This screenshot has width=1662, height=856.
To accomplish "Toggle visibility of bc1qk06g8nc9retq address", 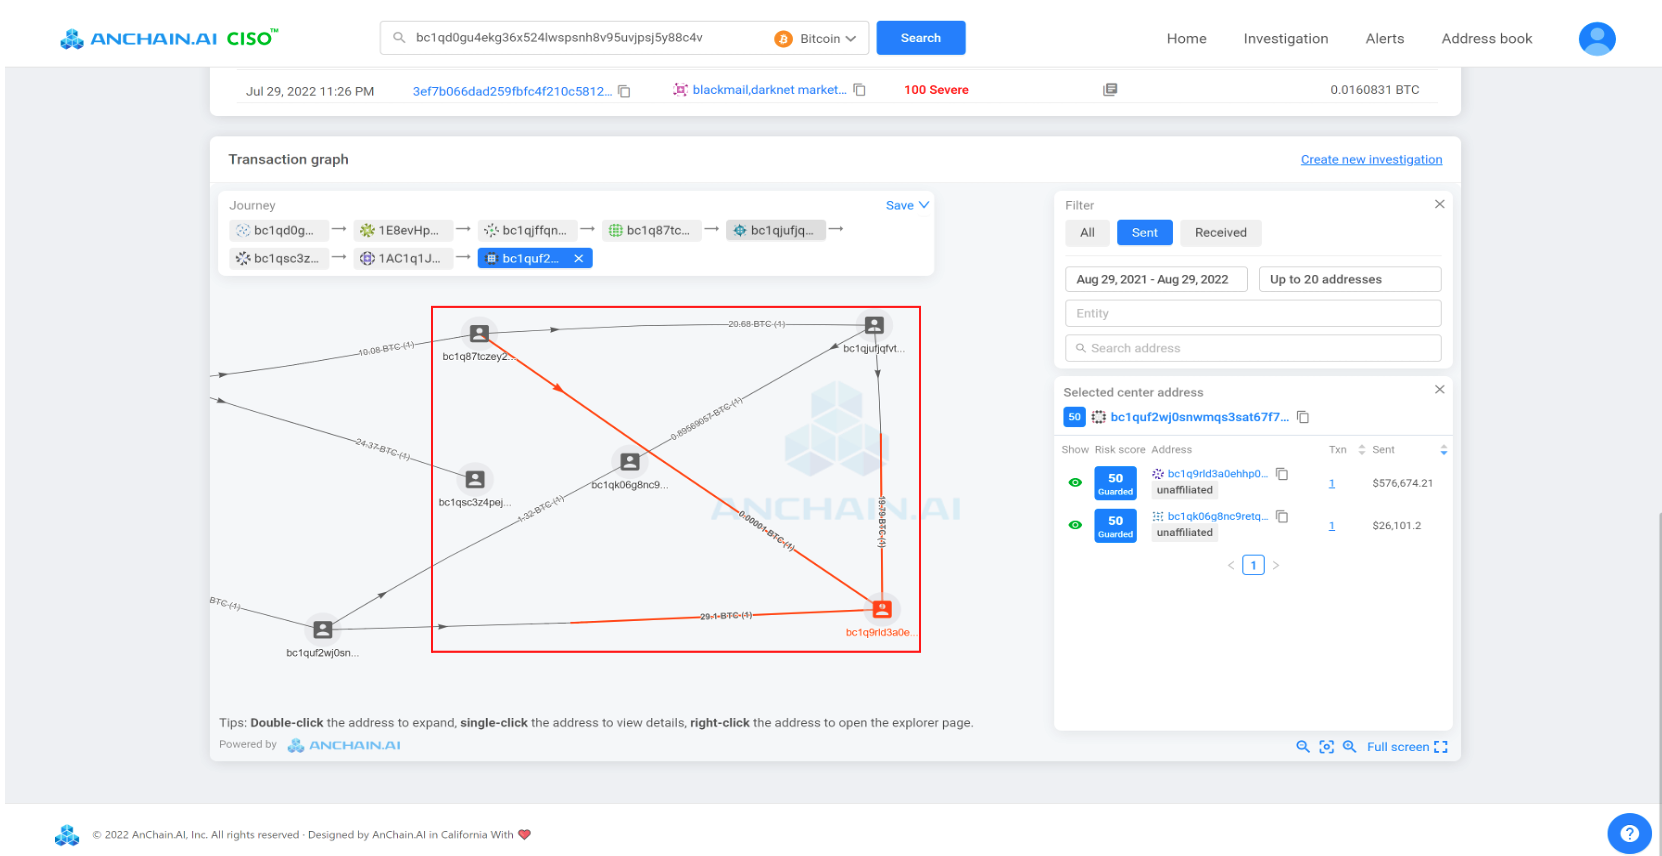I will [x=1075, y=525].
